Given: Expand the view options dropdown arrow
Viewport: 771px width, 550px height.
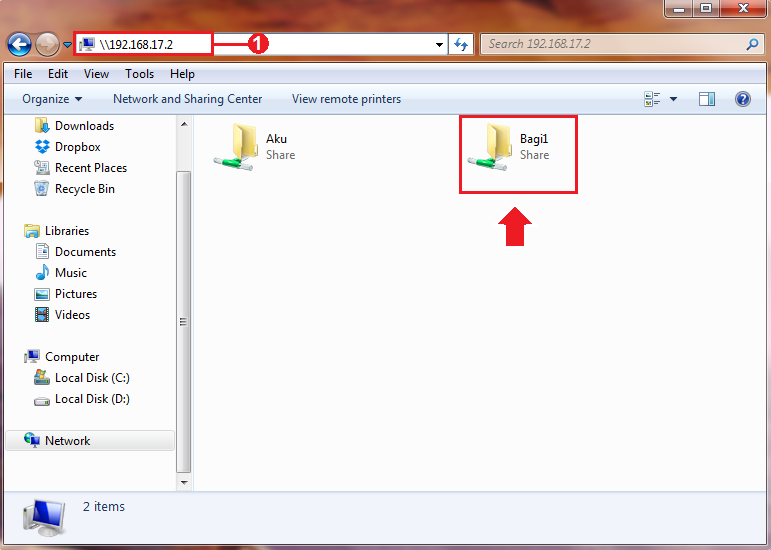Looking at the screenshot, I should [673, 99].
